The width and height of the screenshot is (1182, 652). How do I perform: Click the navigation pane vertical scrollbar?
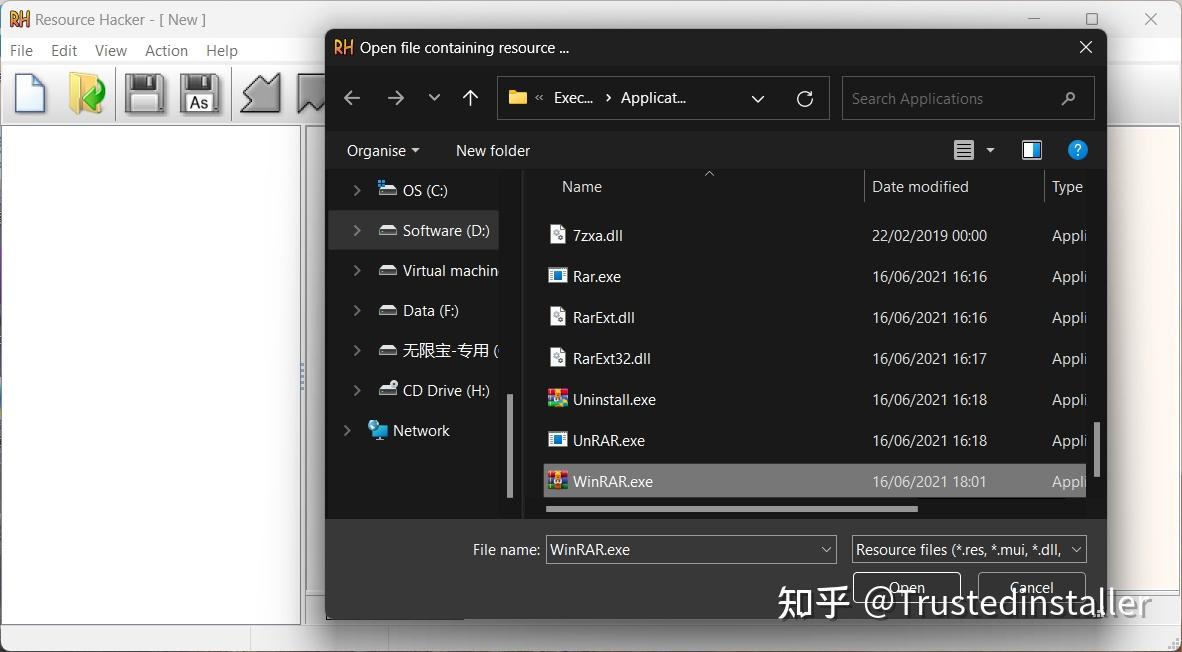(510, 445)
